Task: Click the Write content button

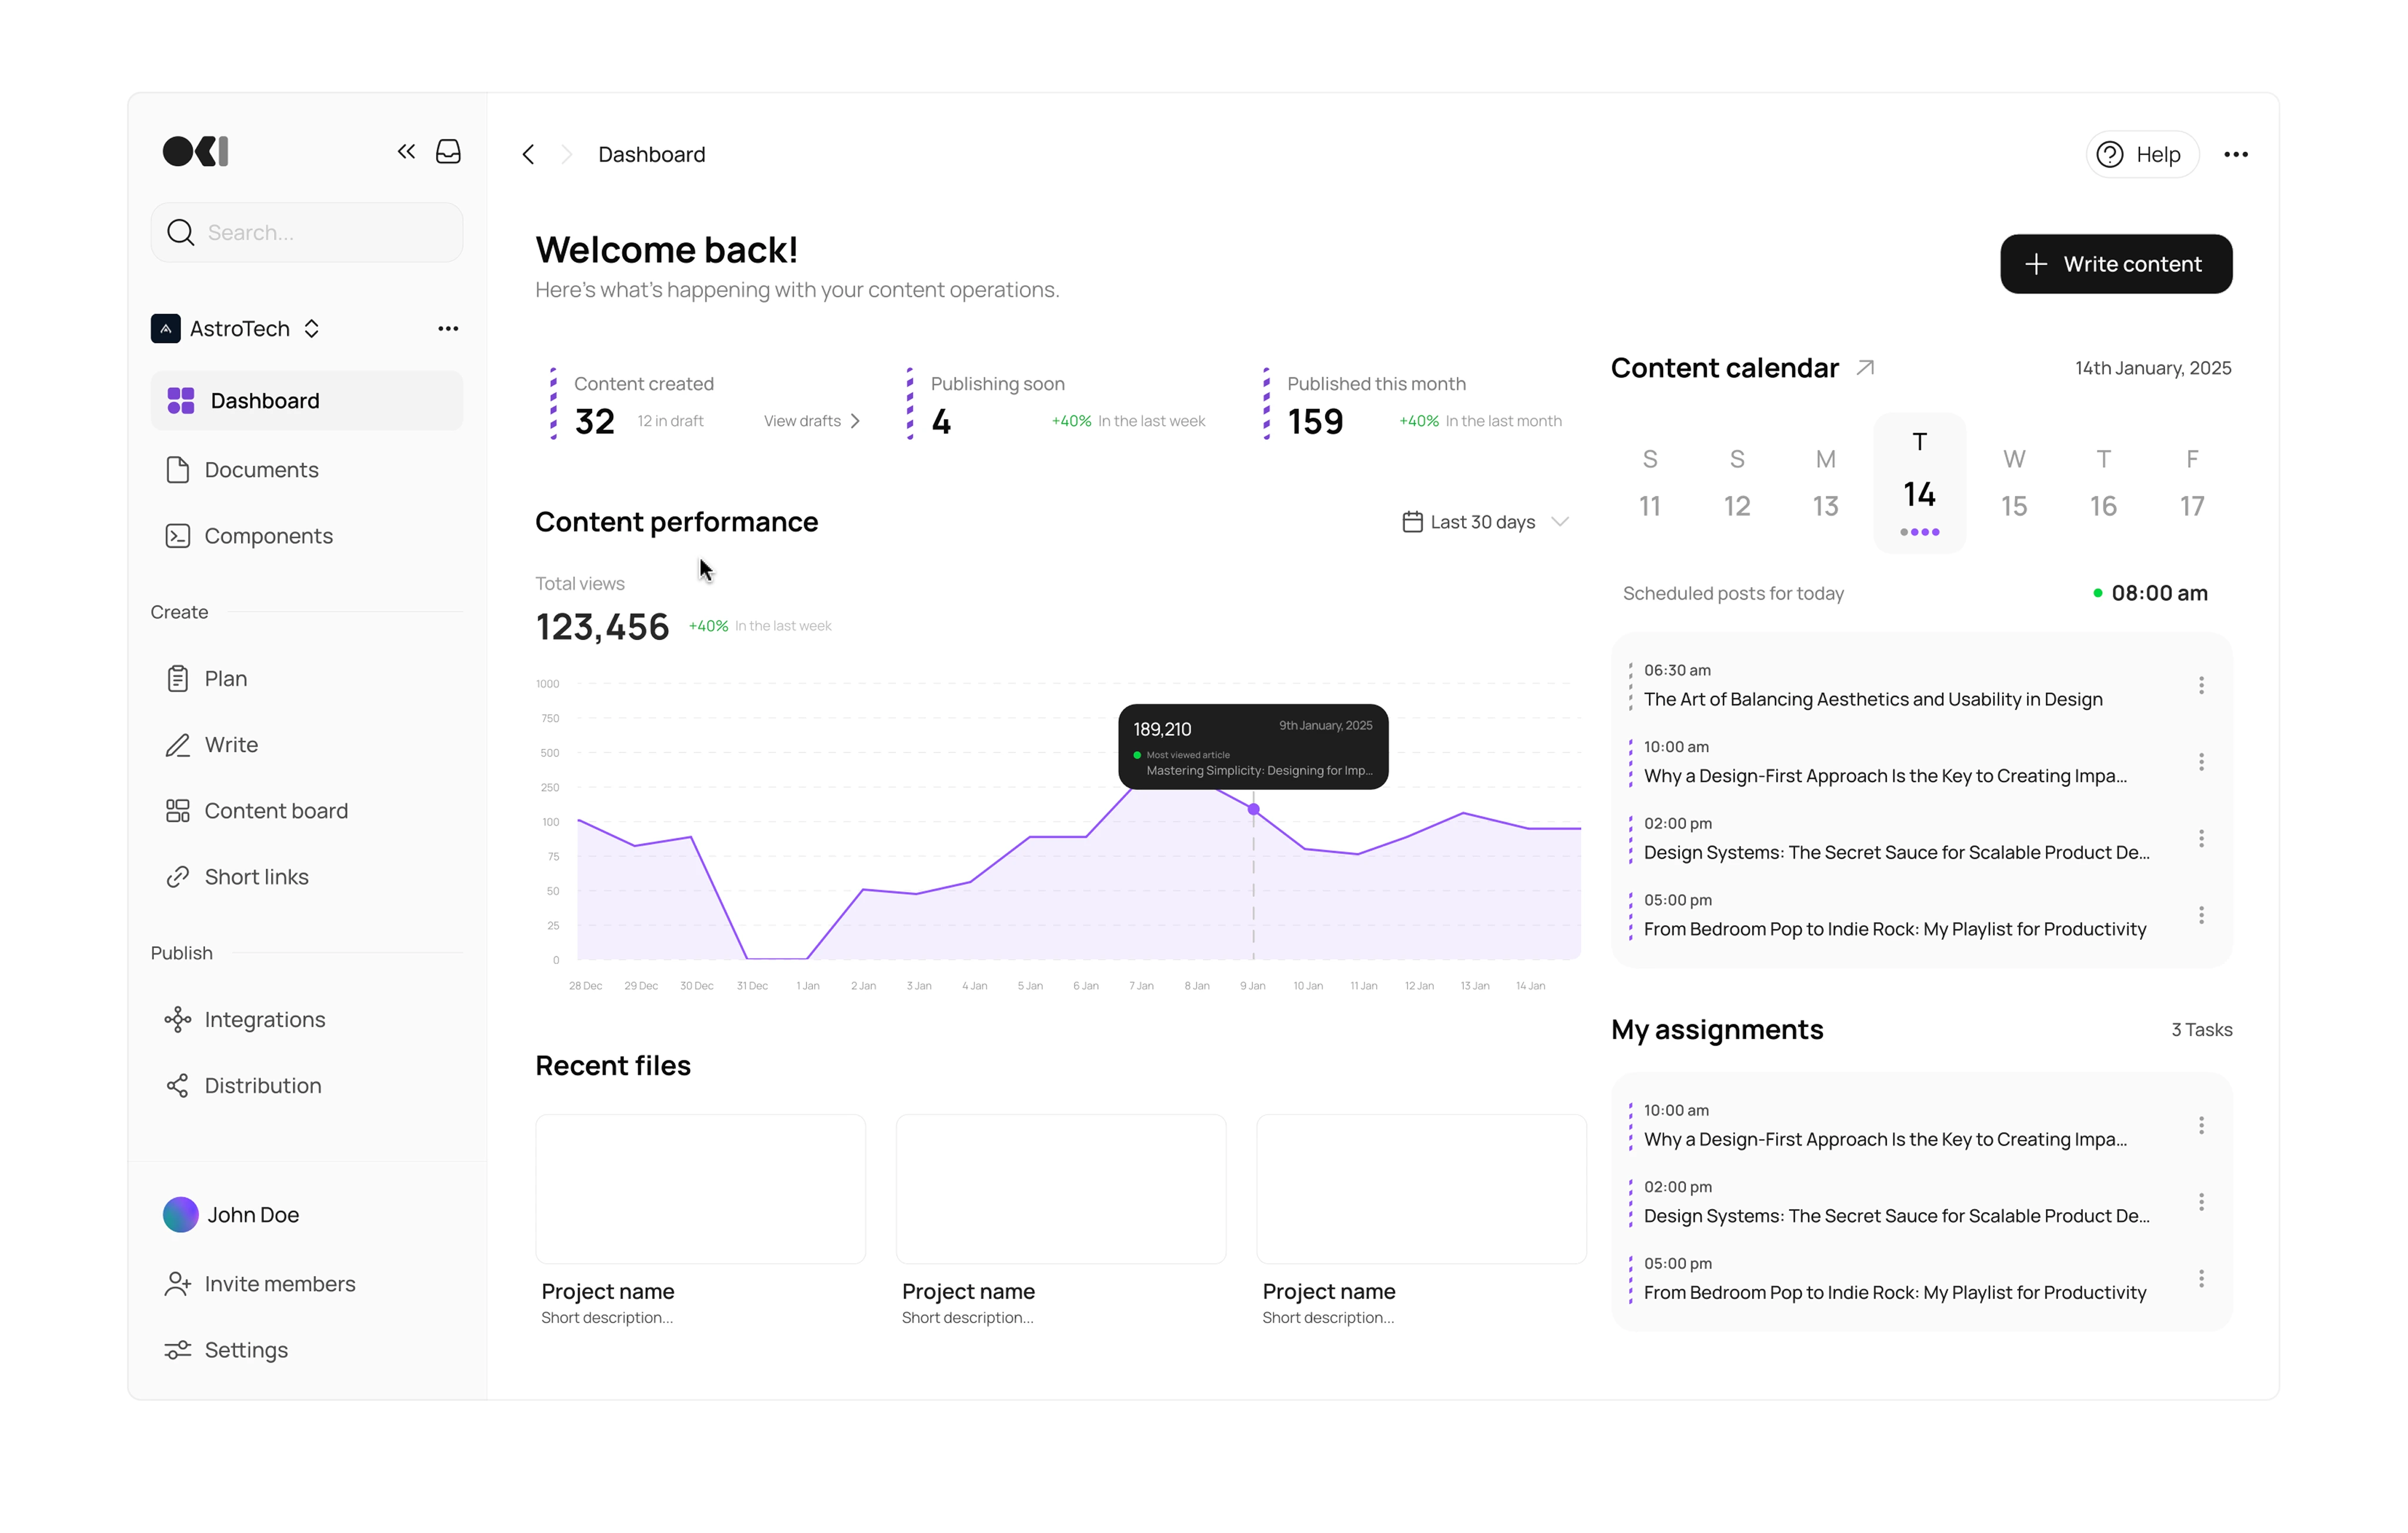Action: pos(2116,264)
